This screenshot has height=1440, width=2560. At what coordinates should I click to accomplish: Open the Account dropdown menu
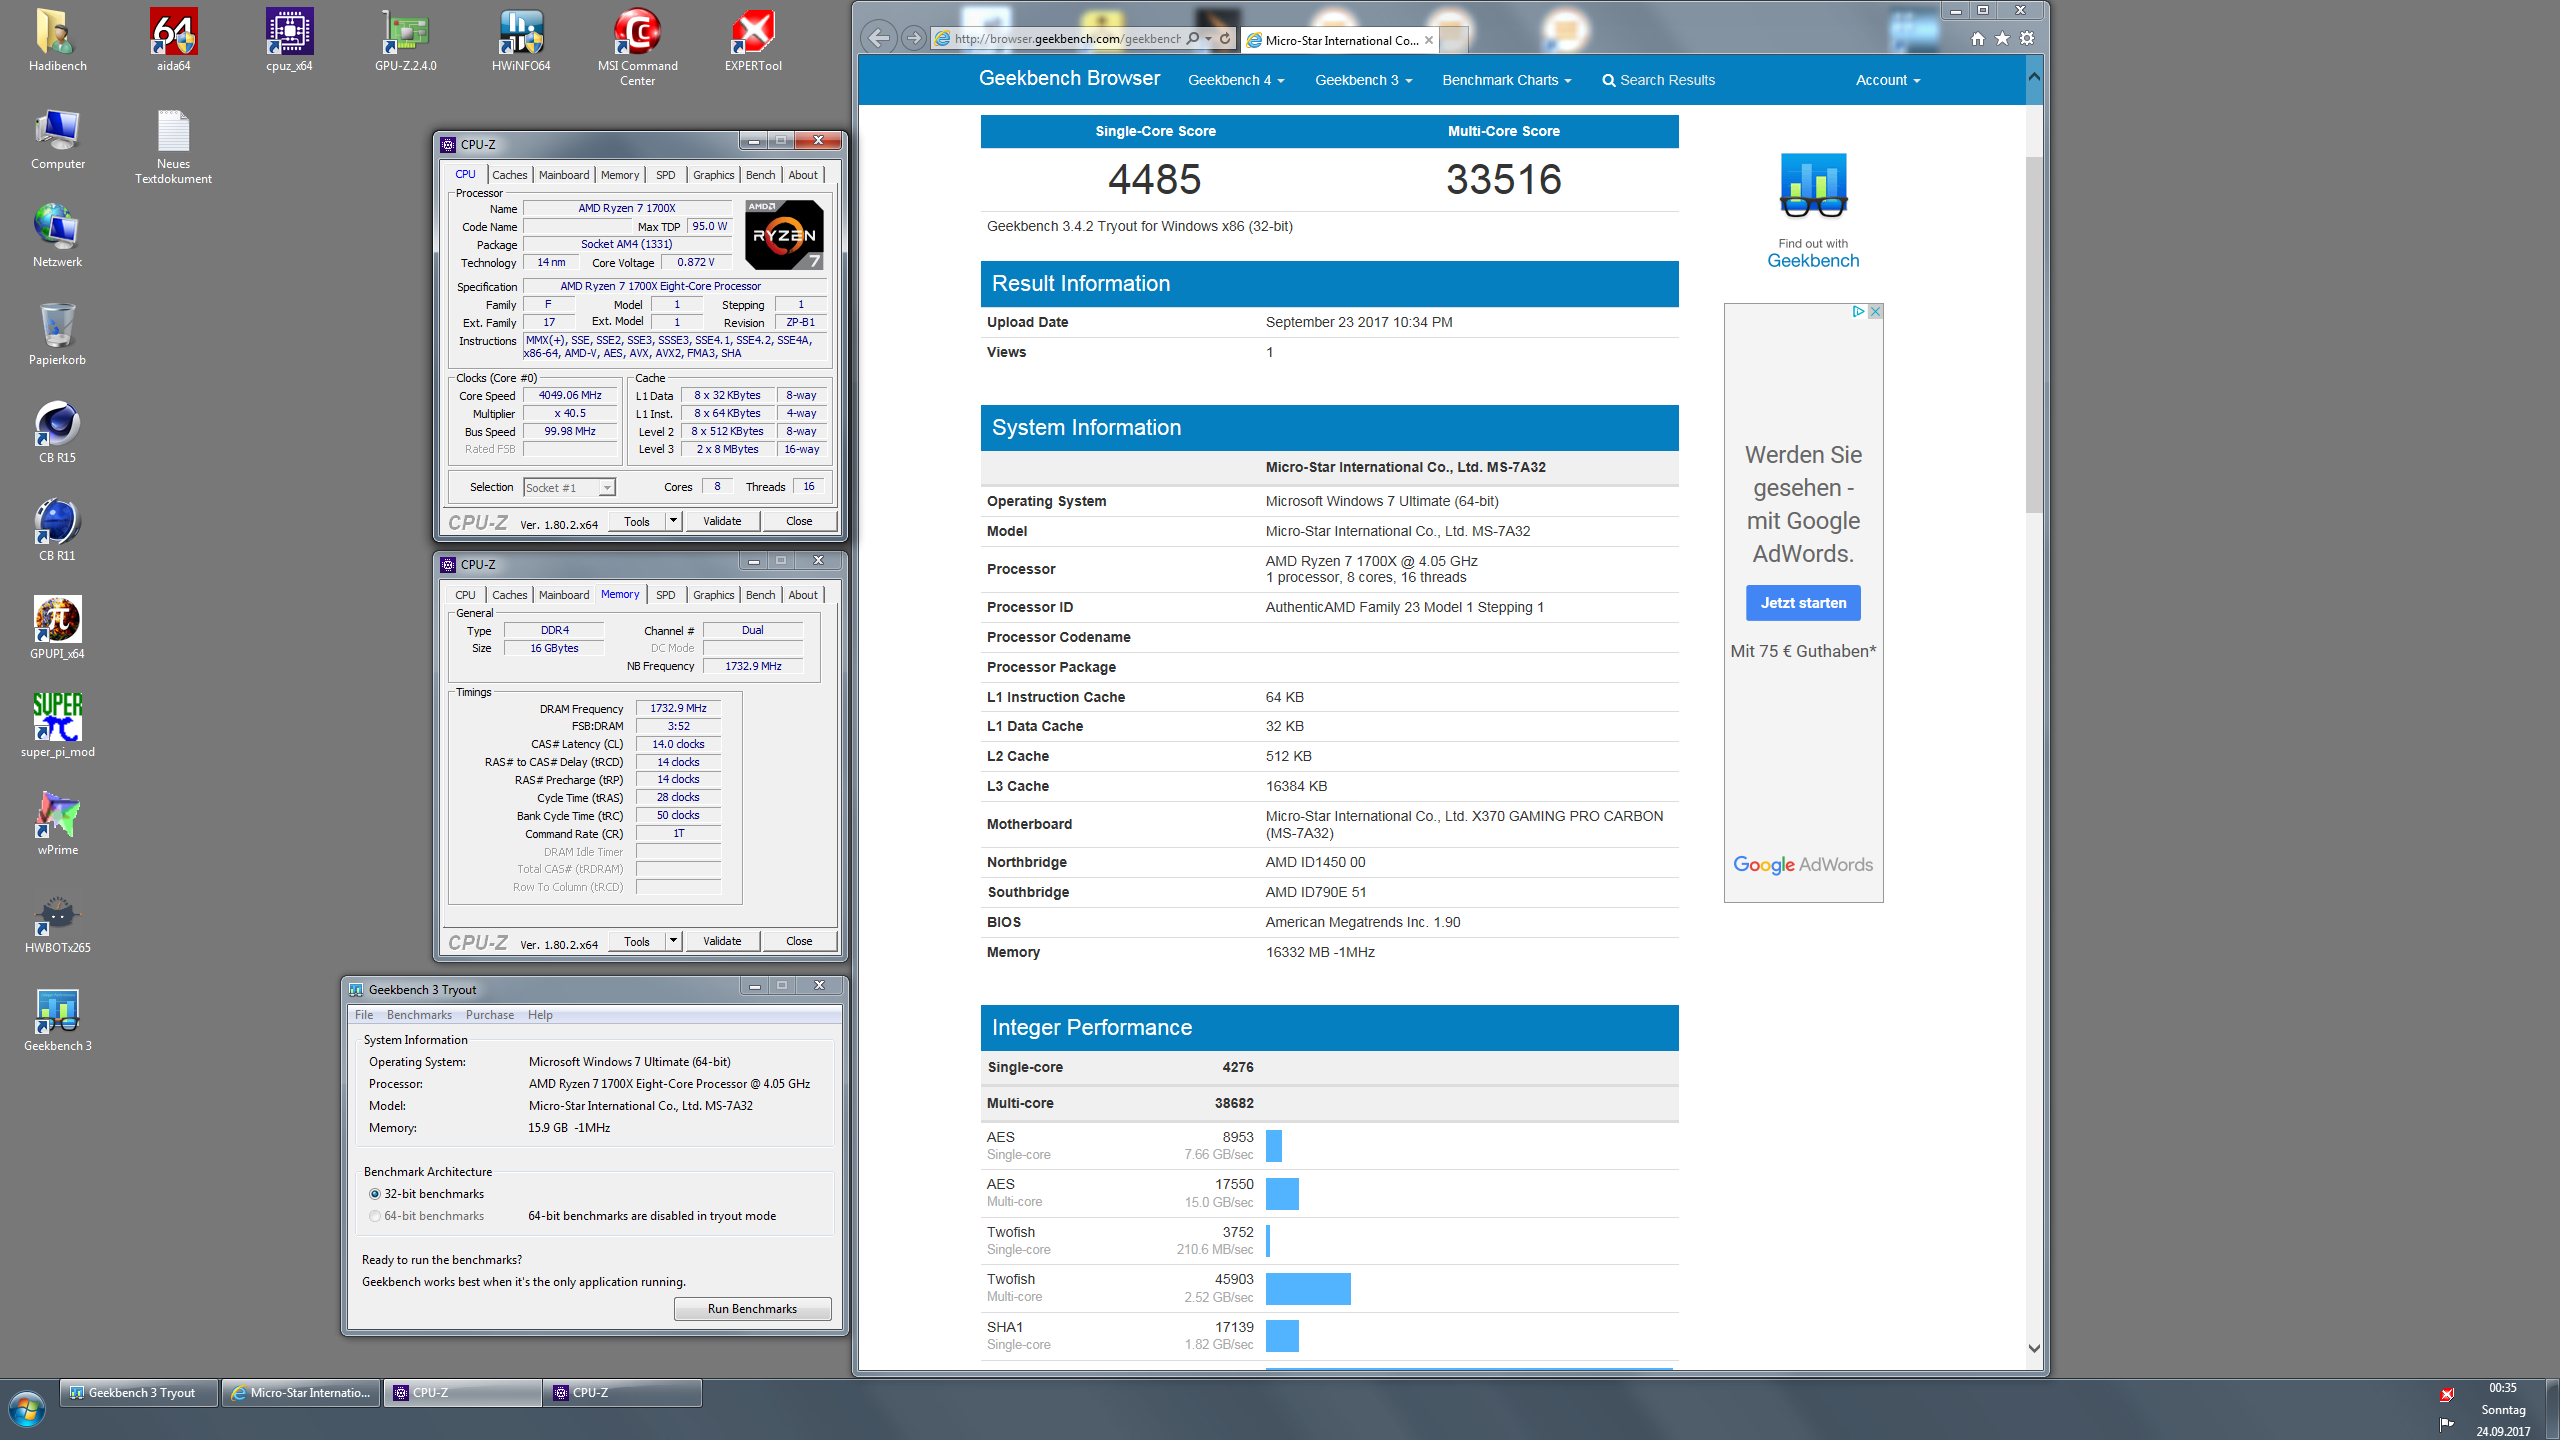1888,80
